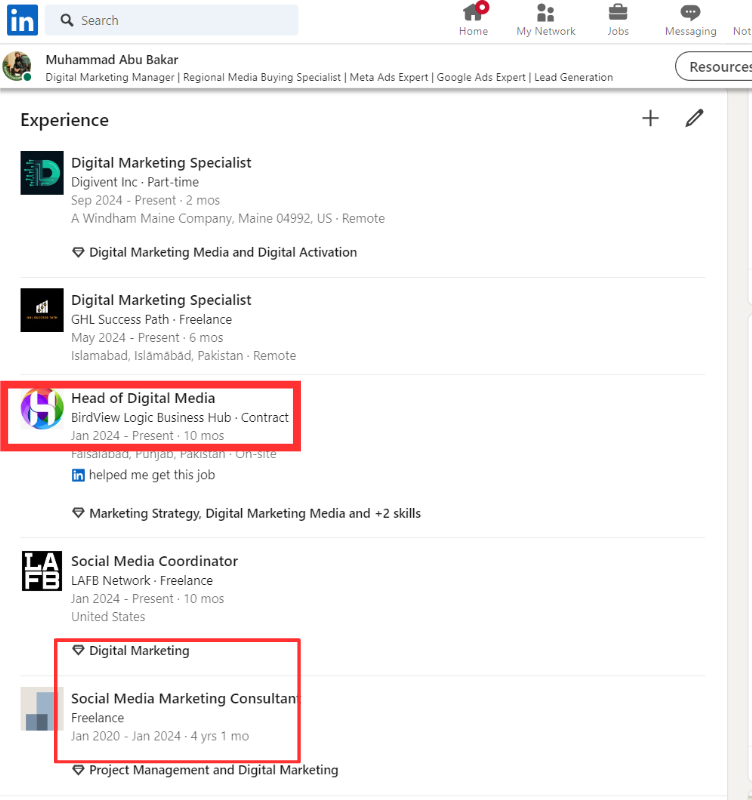
Task: Open My Network in the navigation bar
Action: [545, 20]
